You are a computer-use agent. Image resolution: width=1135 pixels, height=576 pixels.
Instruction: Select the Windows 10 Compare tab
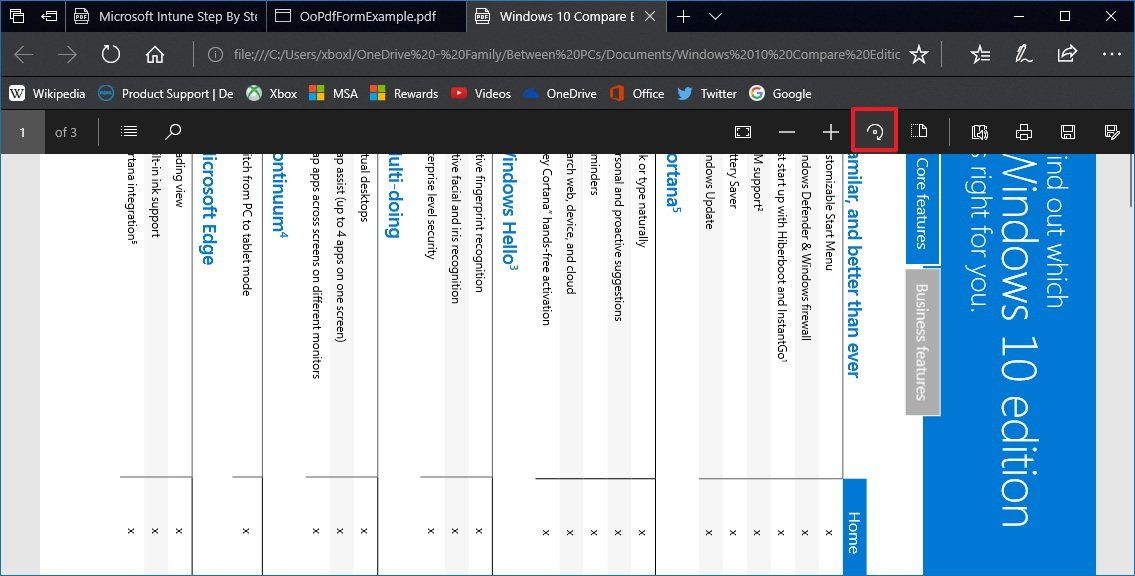[x=566, y=17]
